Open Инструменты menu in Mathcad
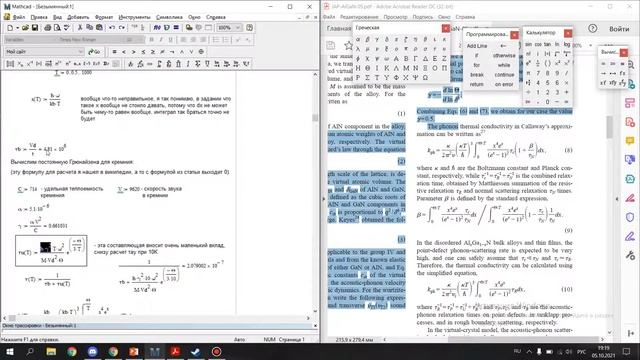The height and width of the screenshot is (360, 640). [x=134, y=17]
